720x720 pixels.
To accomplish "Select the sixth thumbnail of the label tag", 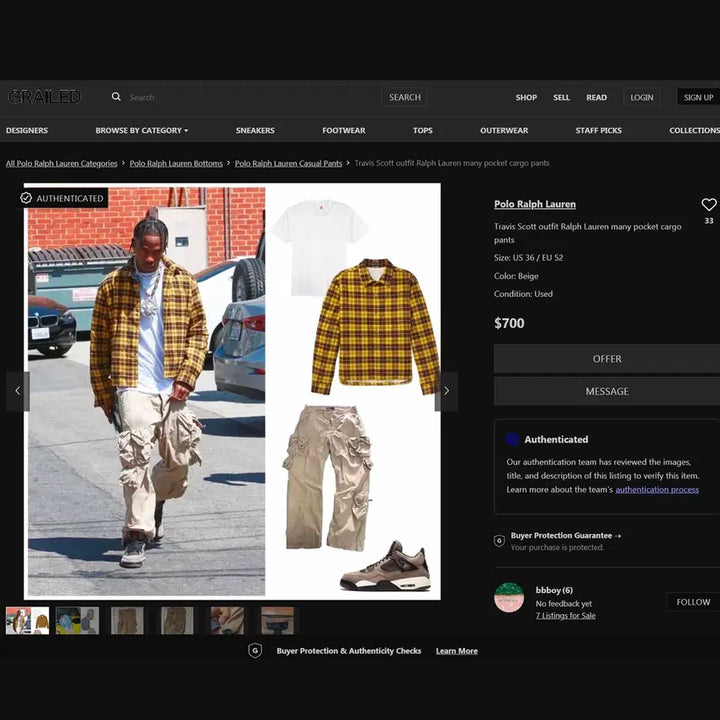I will 277,621.
